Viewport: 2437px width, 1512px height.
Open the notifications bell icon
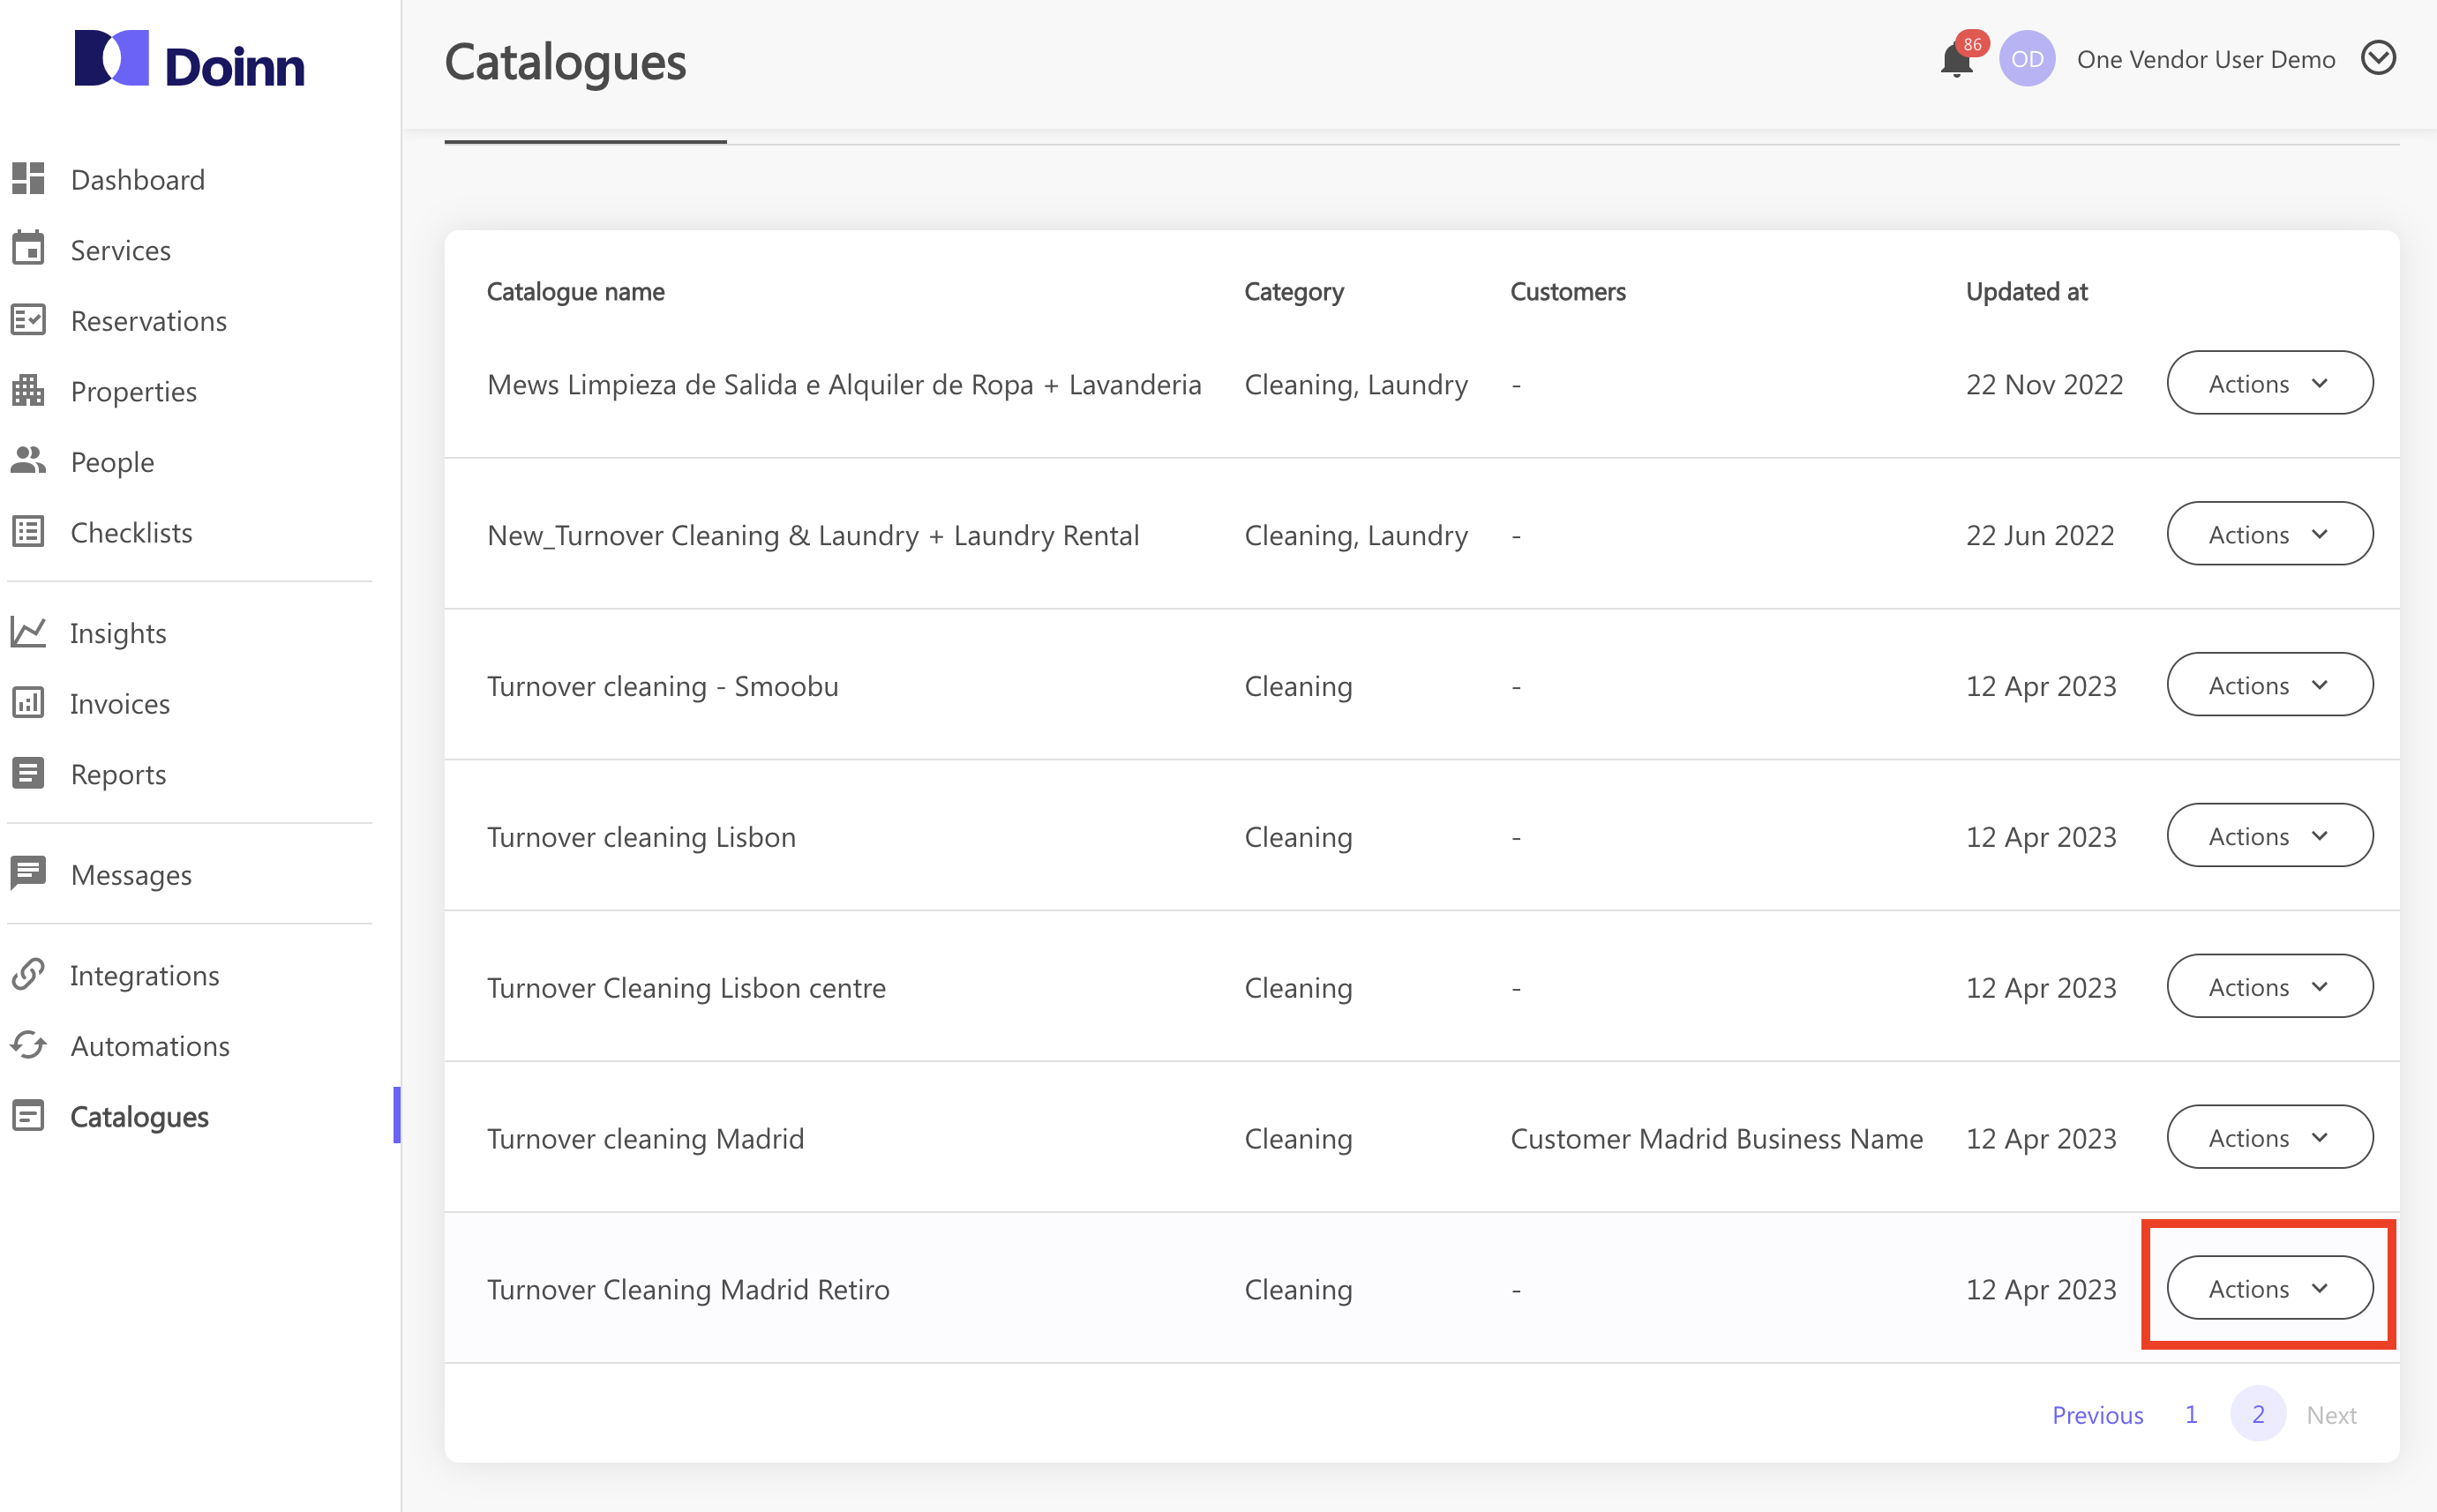point(1955,60)
